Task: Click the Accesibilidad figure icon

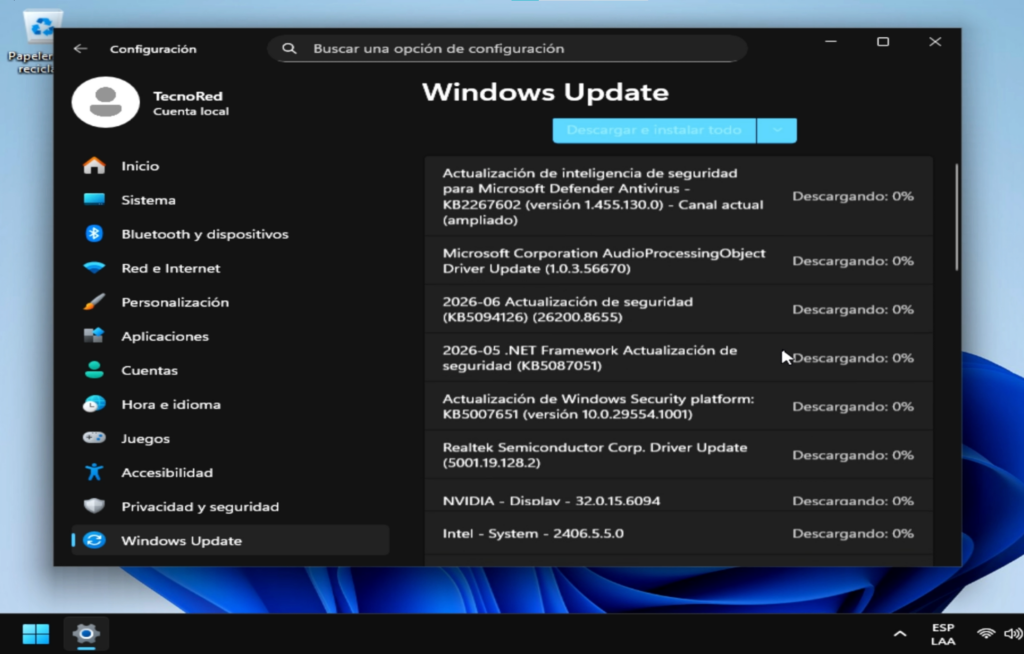Action: (x=94, y=472)
